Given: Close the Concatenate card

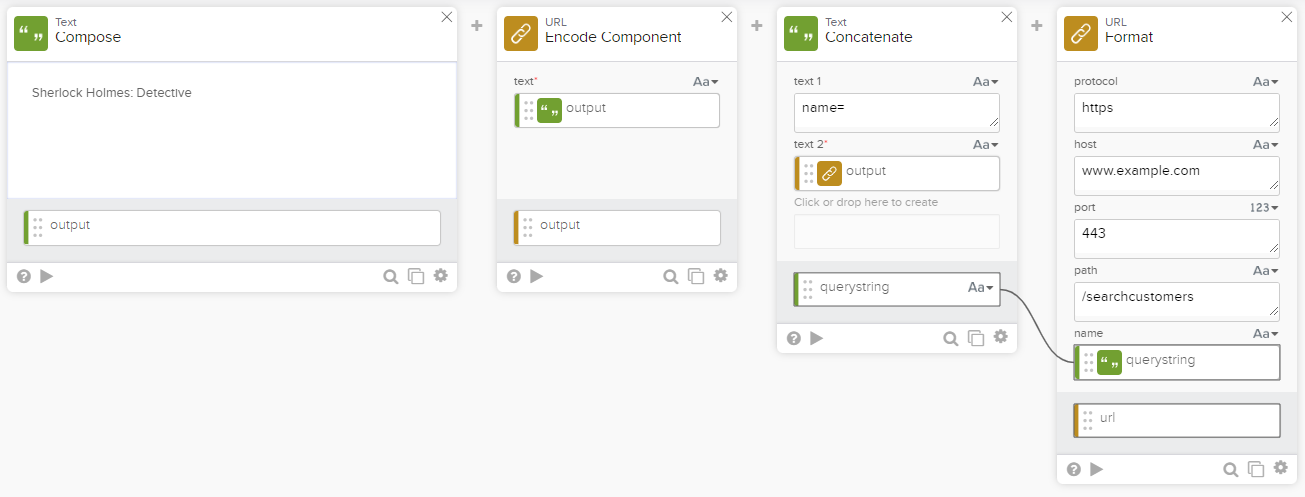Looking at the screenshot, I should point(1006,17).
